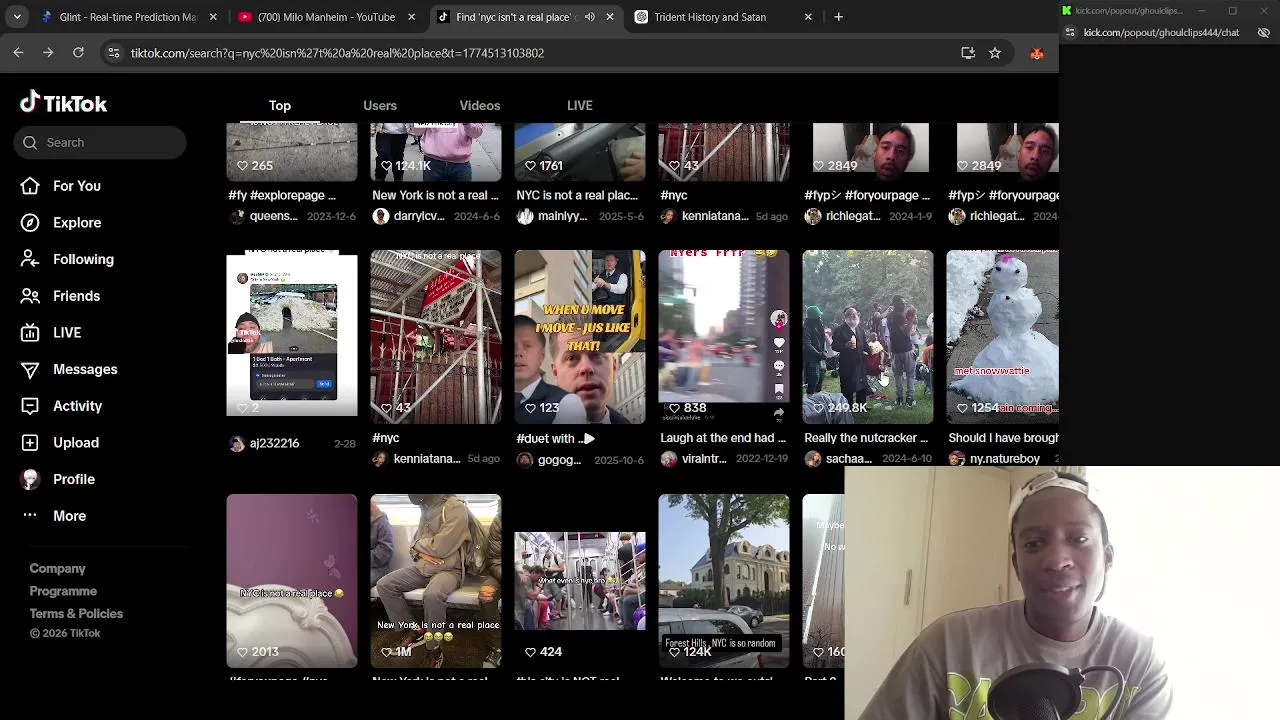The width and height of the screenshot is (1280, 720).
Task: Open Profile in sidebar
Action: 73,479
